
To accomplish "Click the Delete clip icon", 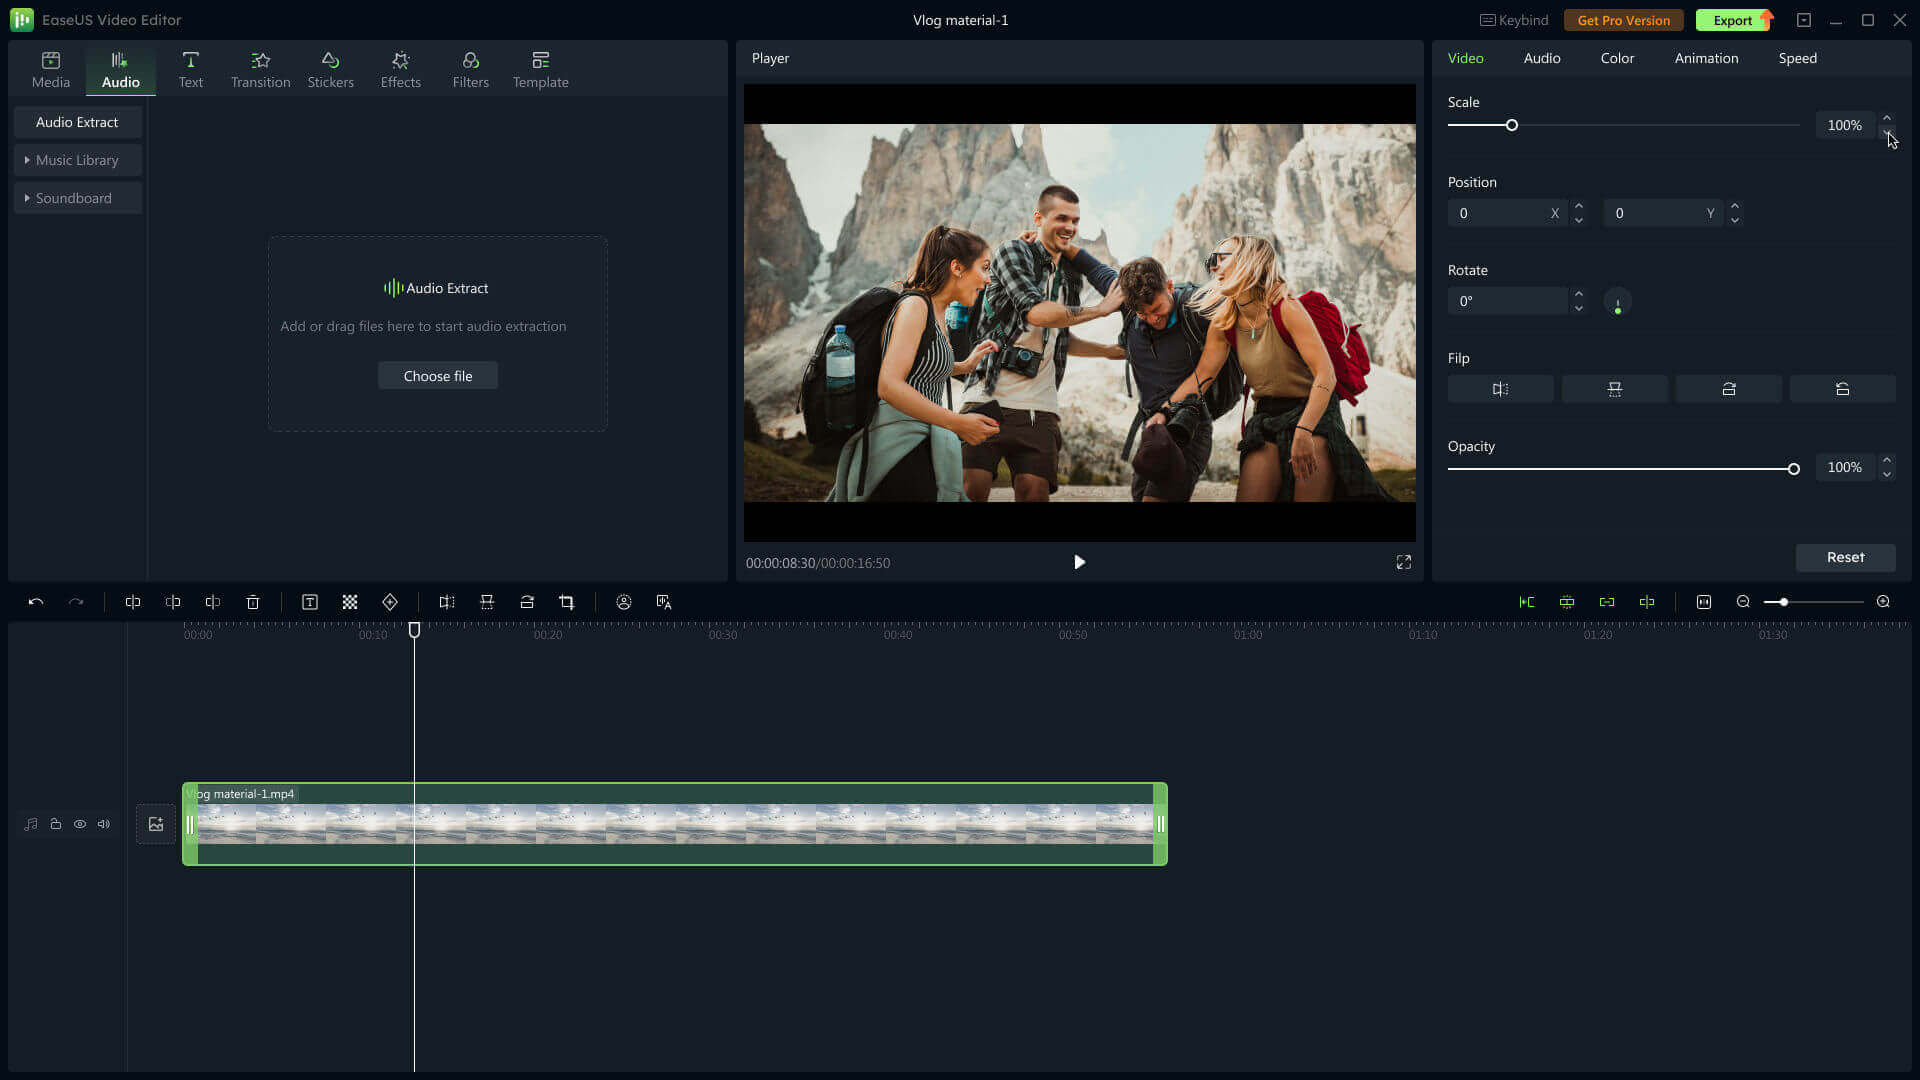I will [x=252, y=602].
